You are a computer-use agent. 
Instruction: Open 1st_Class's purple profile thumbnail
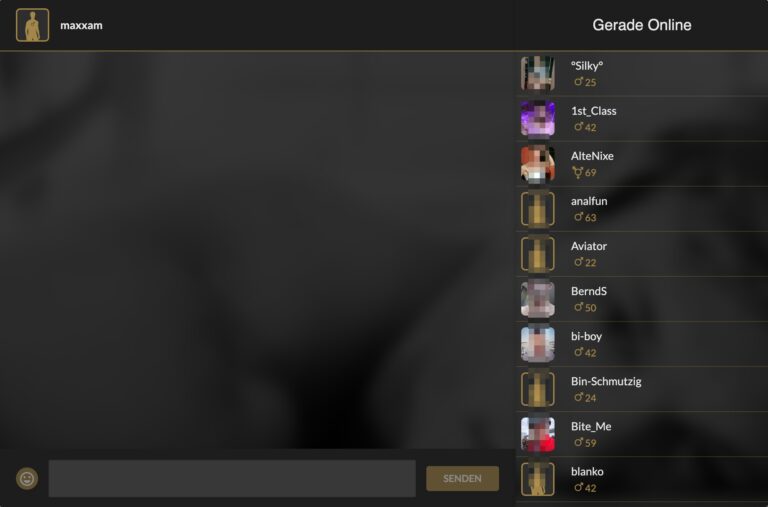click(538, 119)
